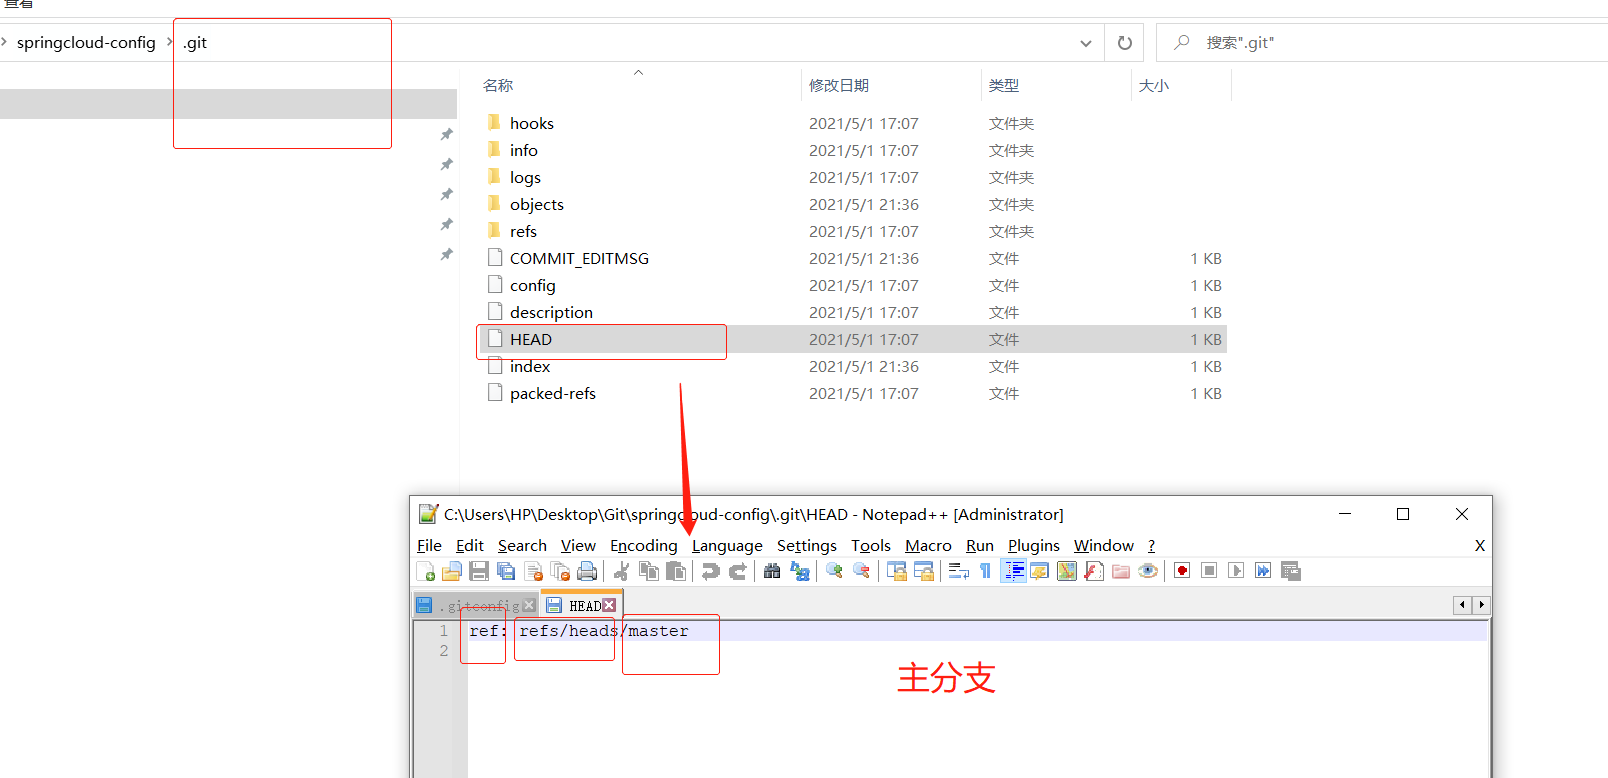Click Run Macro Multiple Times icon
This screenshot has height=778, width=1608.
(x=1263, y=571)
